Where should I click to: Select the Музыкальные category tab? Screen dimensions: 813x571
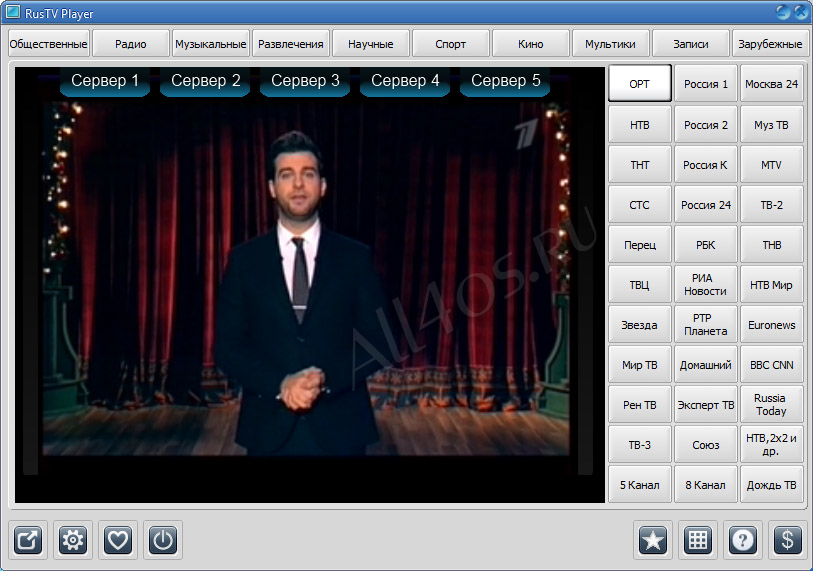pyautogui.click(x=211, y=44)
